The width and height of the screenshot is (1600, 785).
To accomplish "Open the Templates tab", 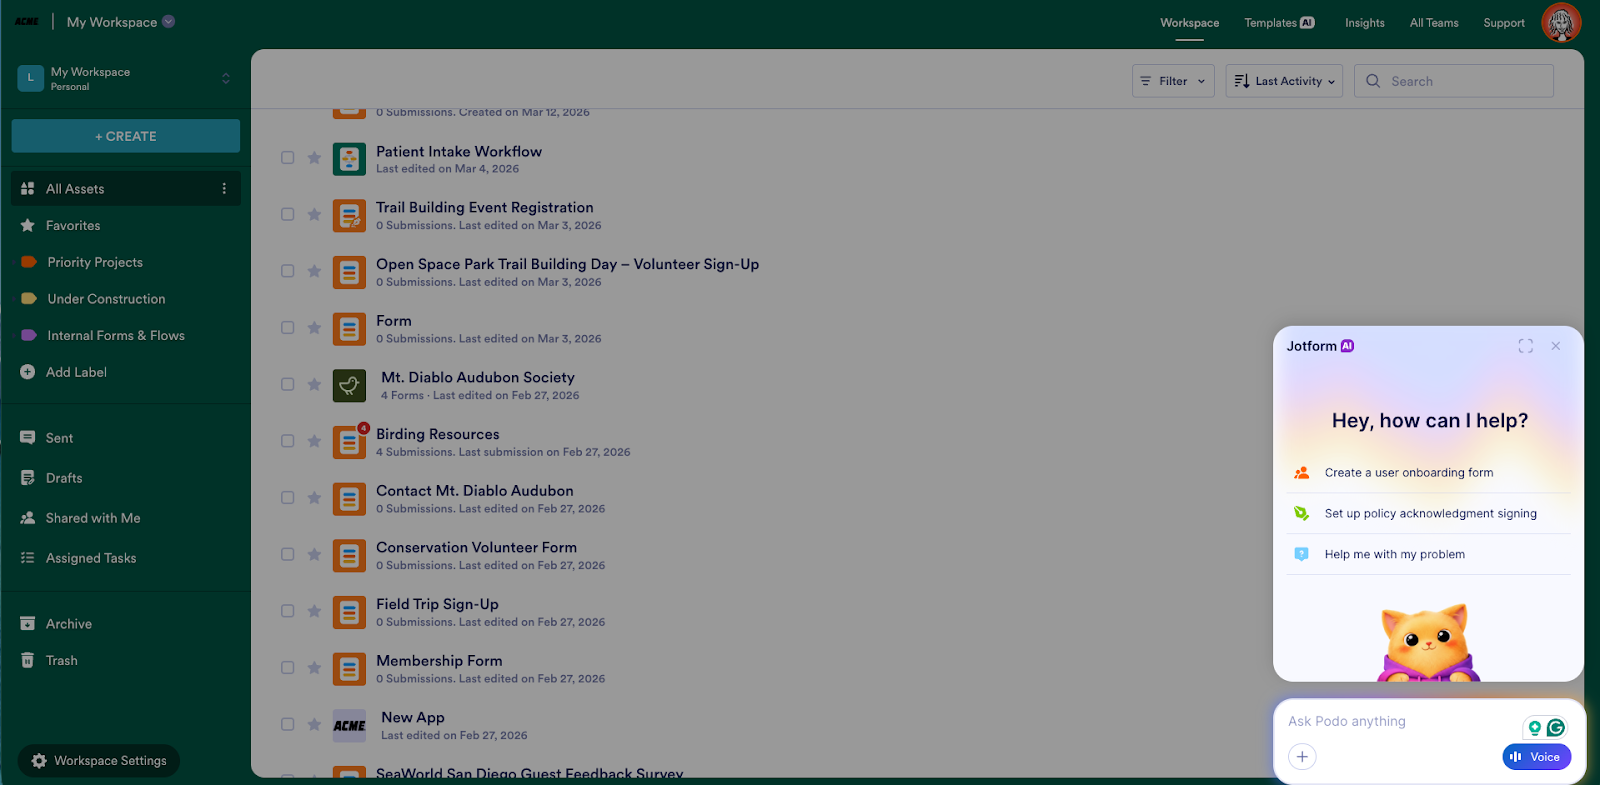I will click(x=1279, y=23).
